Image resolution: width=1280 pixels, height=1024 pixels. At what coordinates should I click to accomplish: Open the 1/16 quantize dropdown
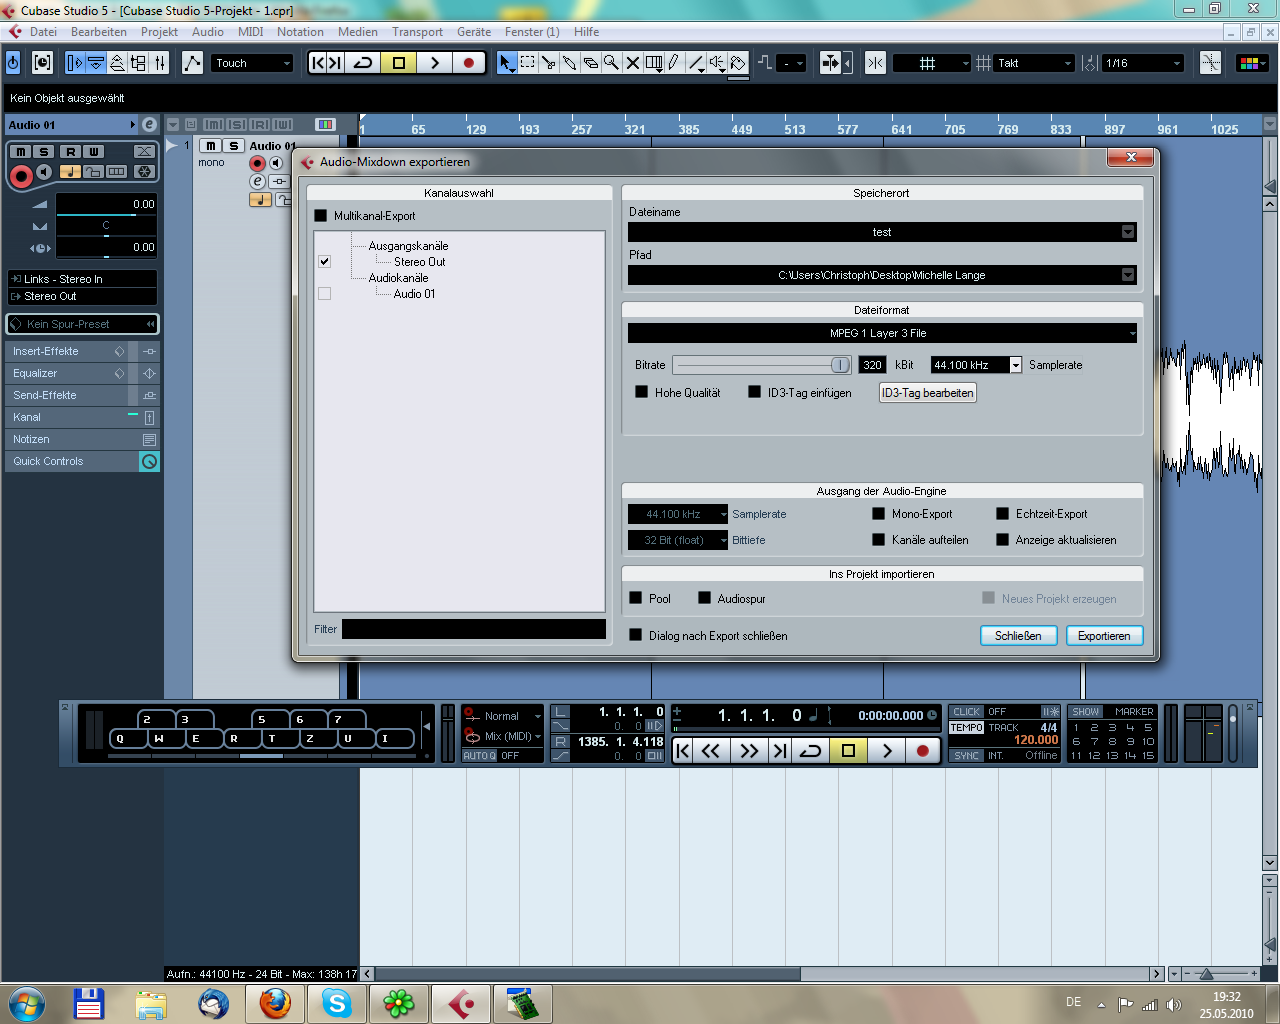(1144, 63)
